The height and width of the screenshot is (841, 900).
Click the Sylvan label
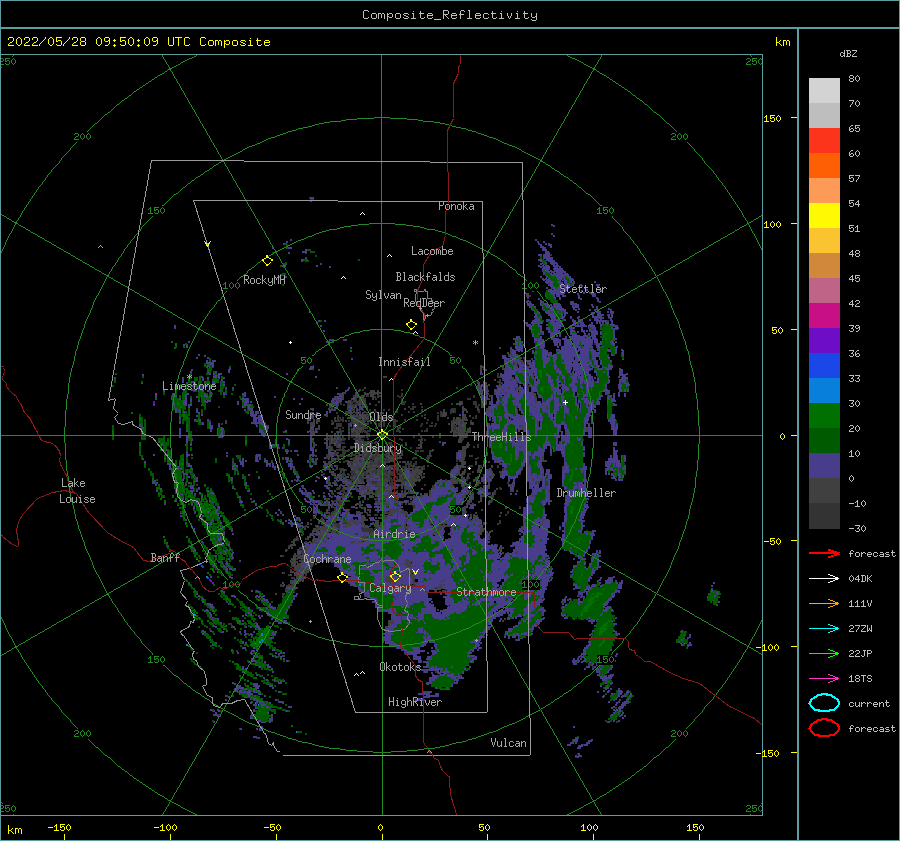(x=383, y=295)
